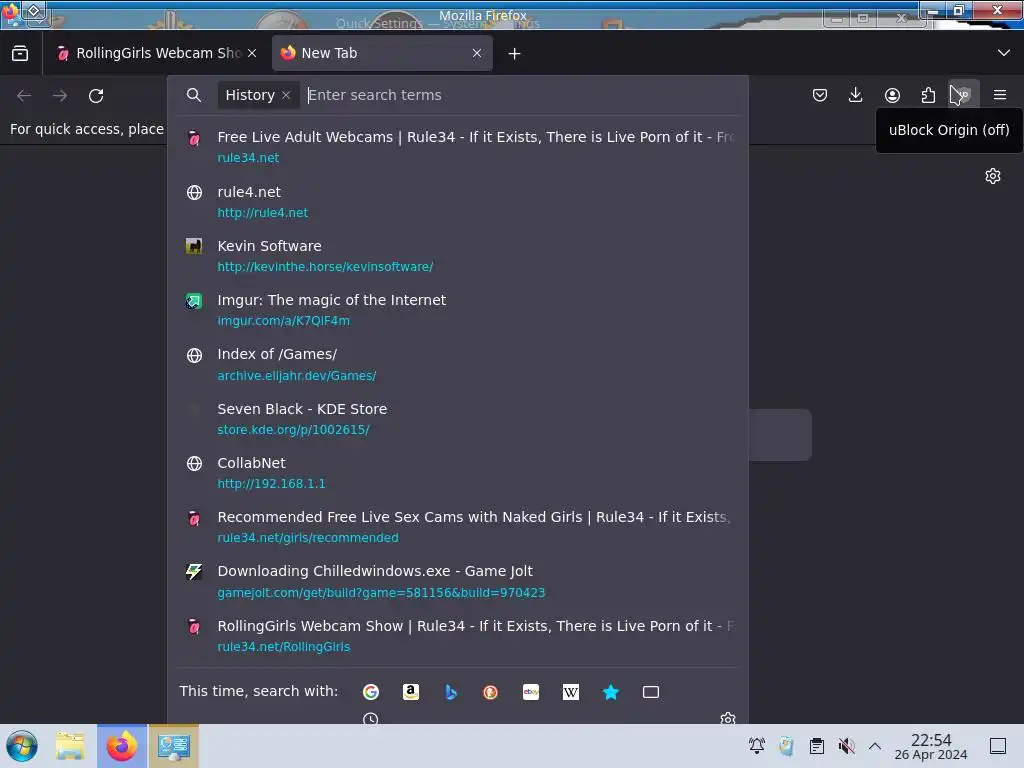This screenshot has width=1024, height=768.
Task: Reload the current page
Action: 96,95
